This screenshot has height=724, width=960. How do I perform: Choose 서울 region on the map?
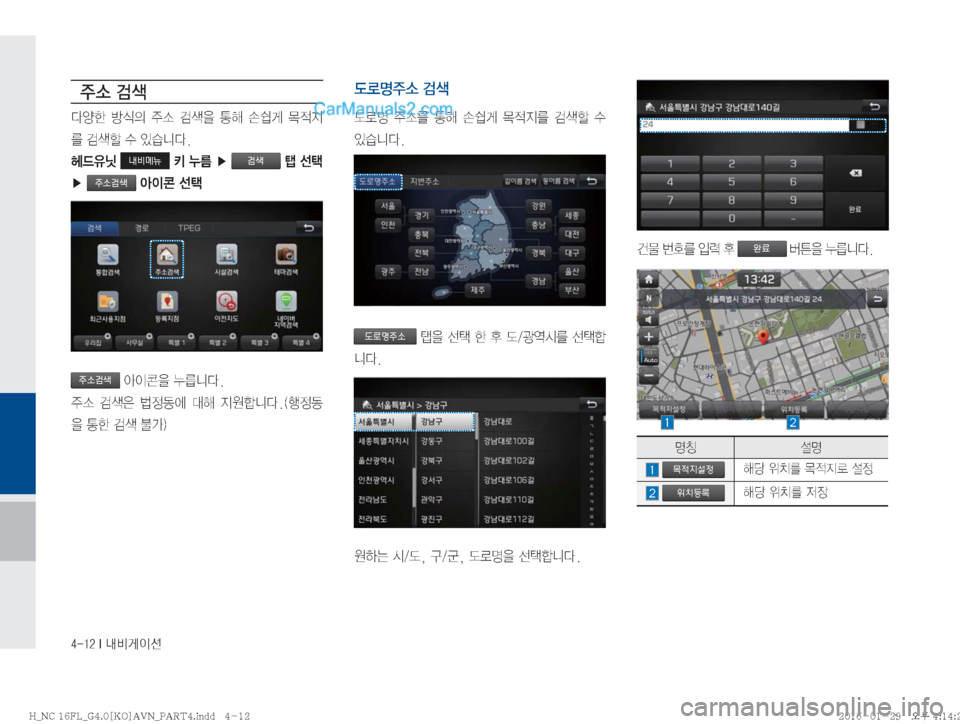point(388,206)
